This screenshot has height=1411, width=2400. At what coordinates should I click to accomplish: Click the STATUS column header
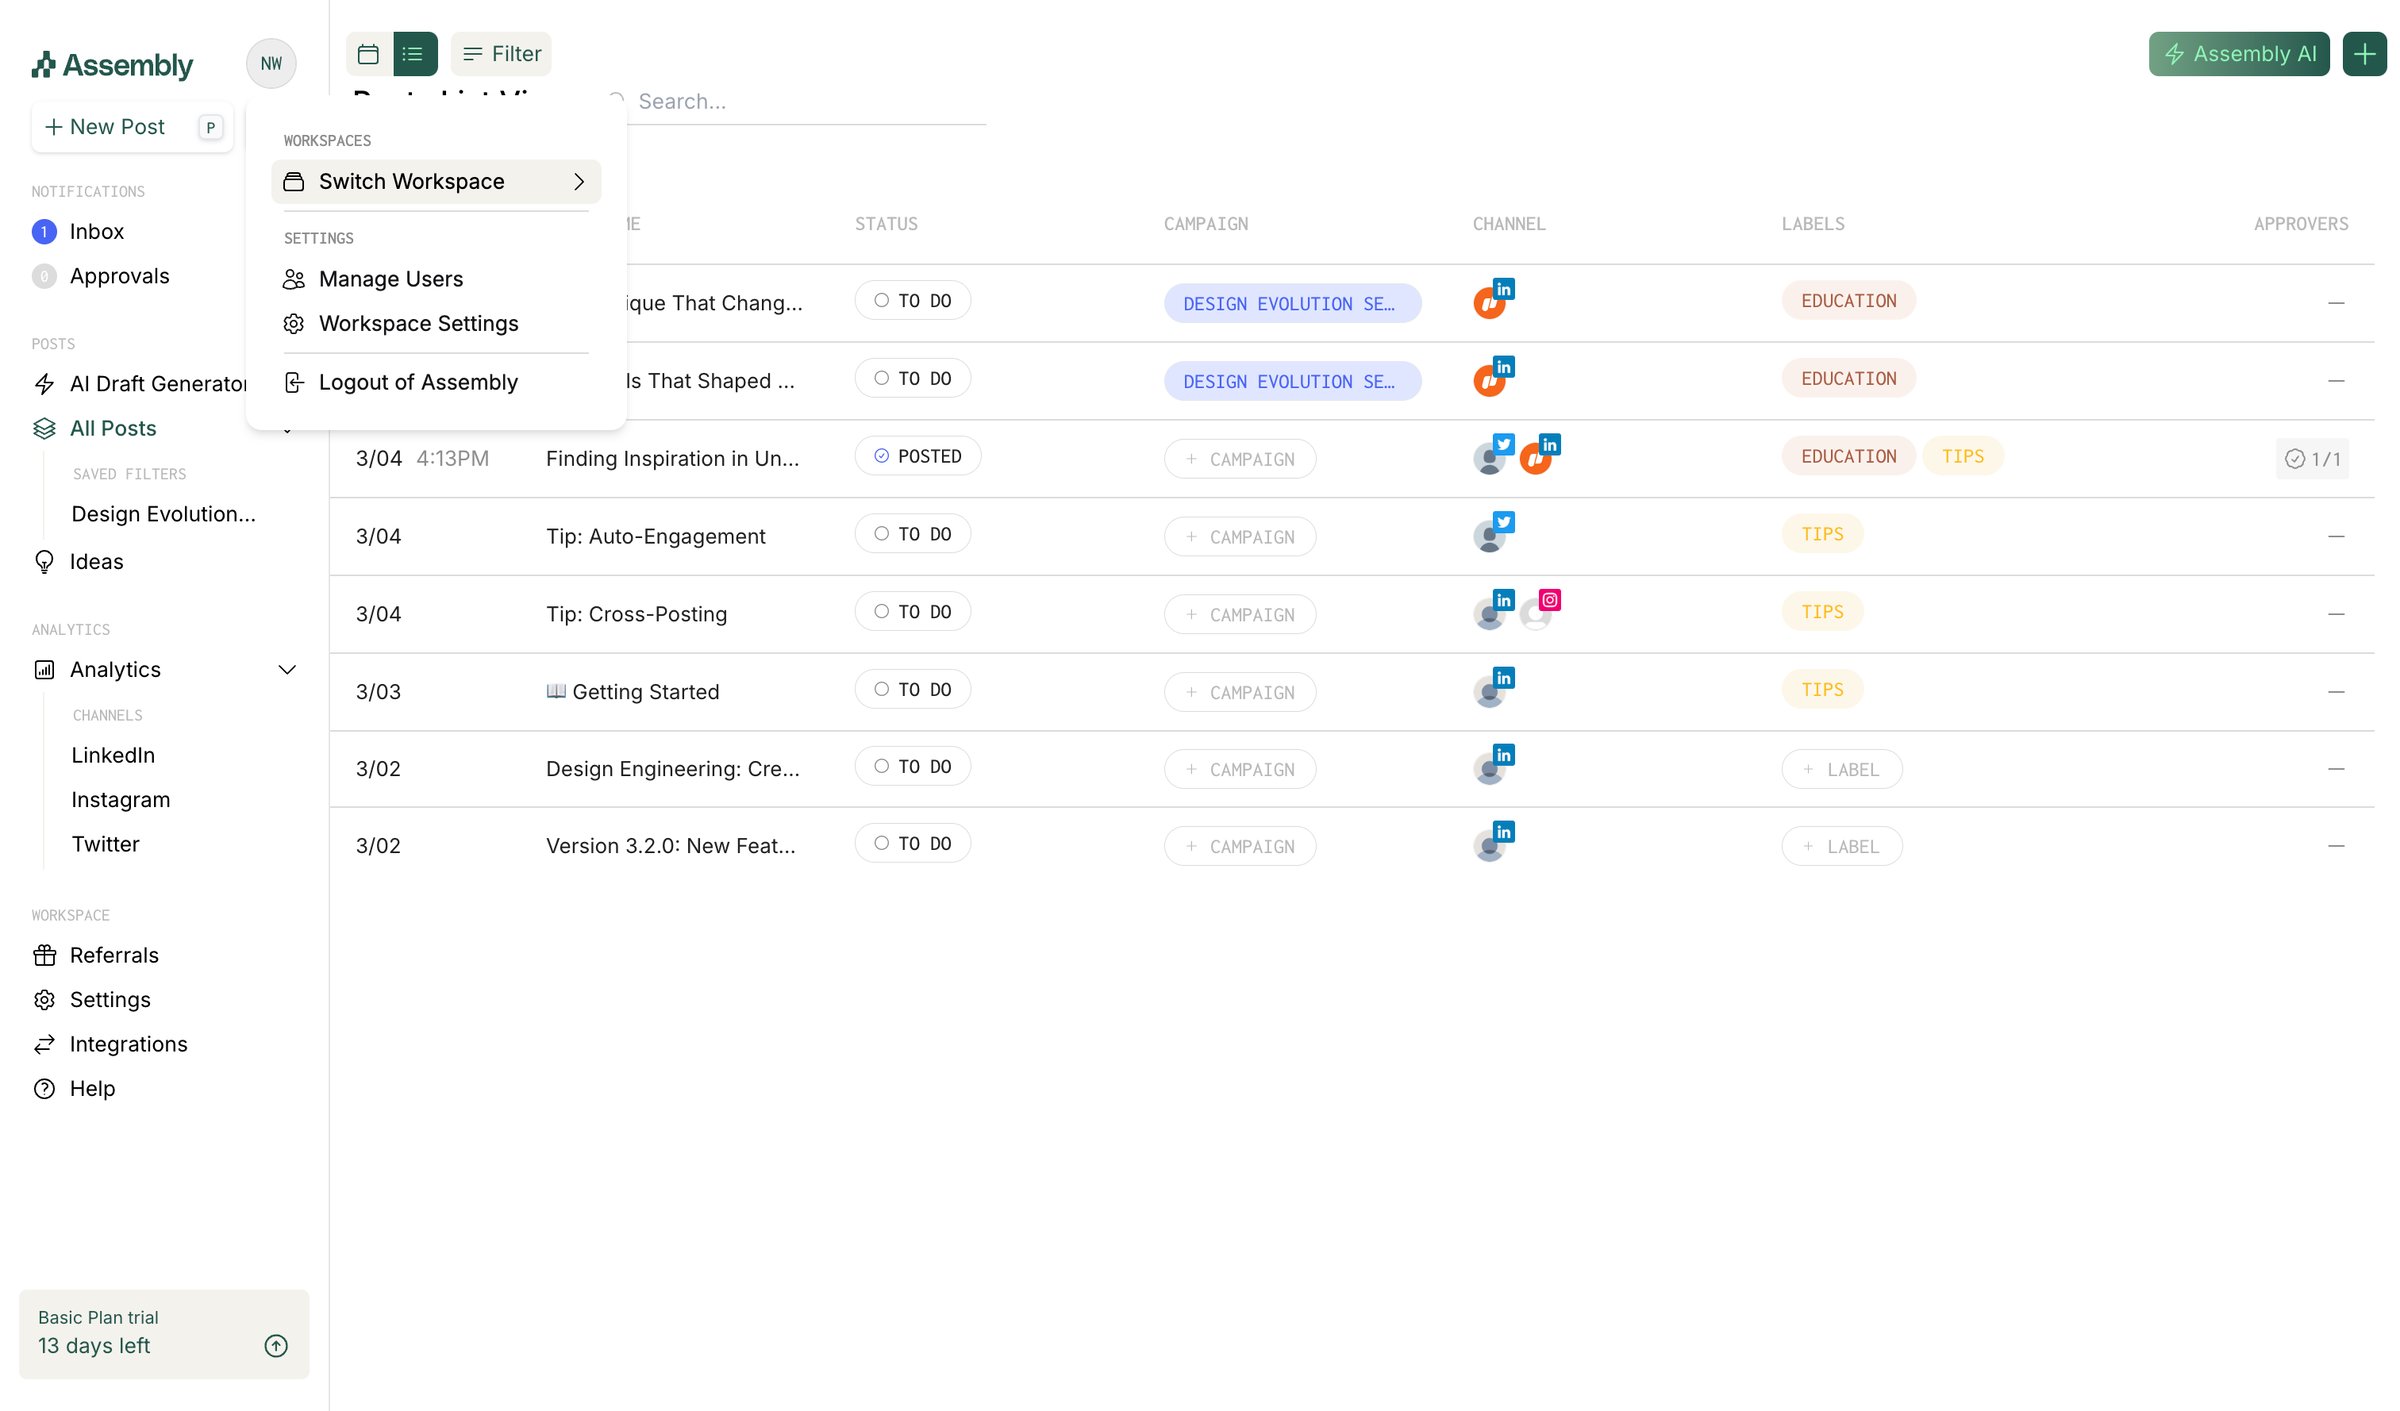(886, 225)
